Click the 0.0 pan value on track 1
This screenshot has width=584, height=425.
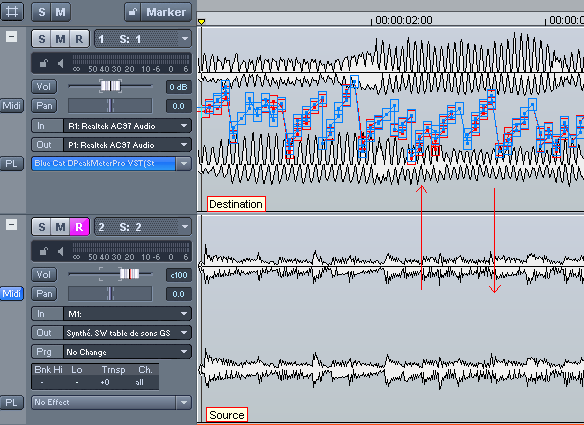[178, 106]
